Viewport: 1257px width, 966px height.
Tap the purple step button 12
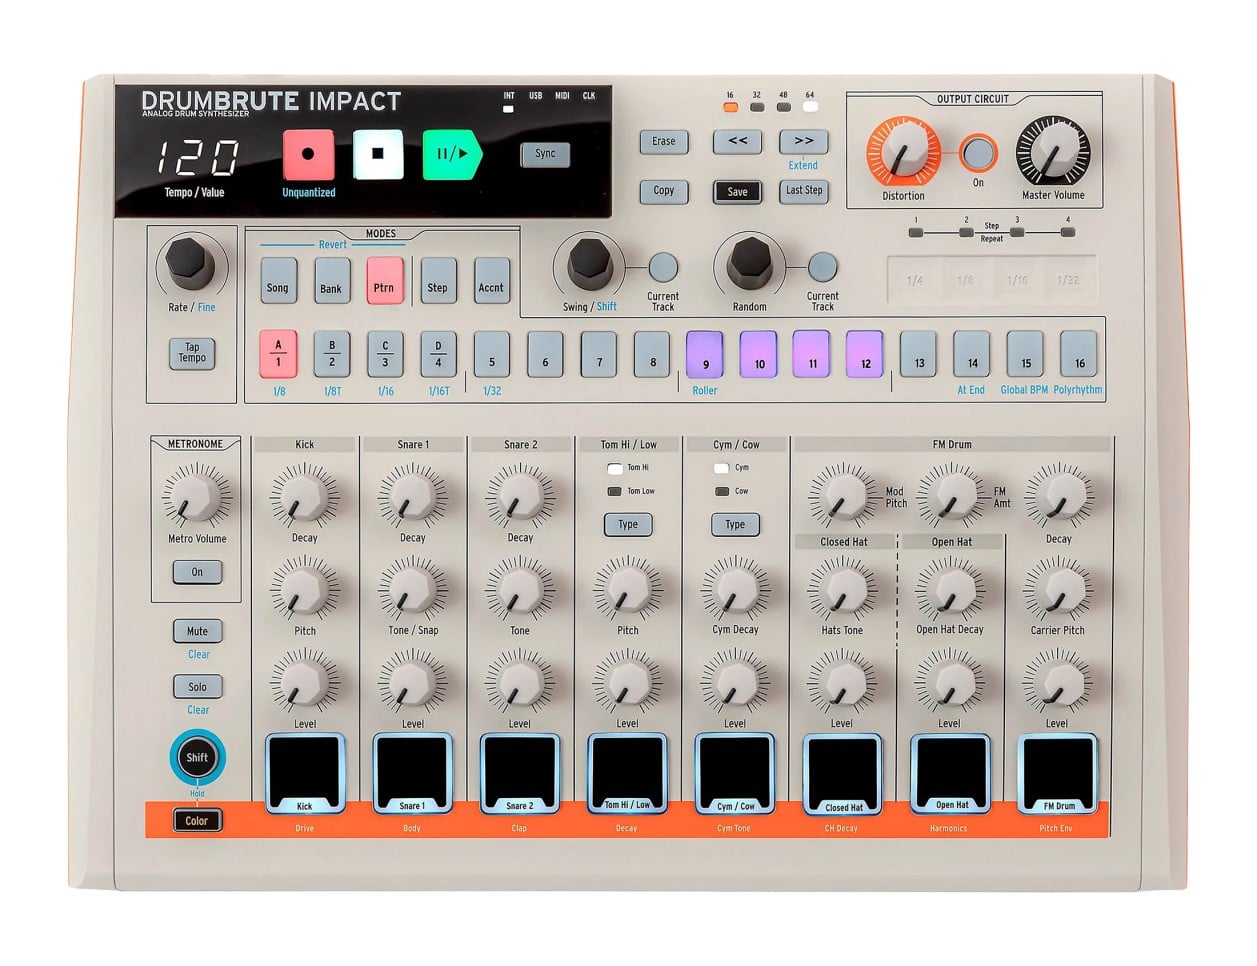pos(865,354)
